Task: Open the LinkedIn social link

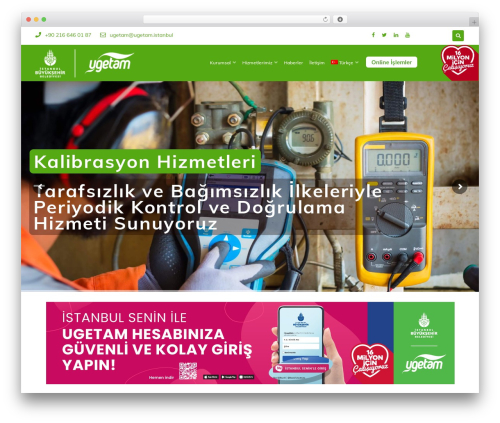Action: click(396, 35)
